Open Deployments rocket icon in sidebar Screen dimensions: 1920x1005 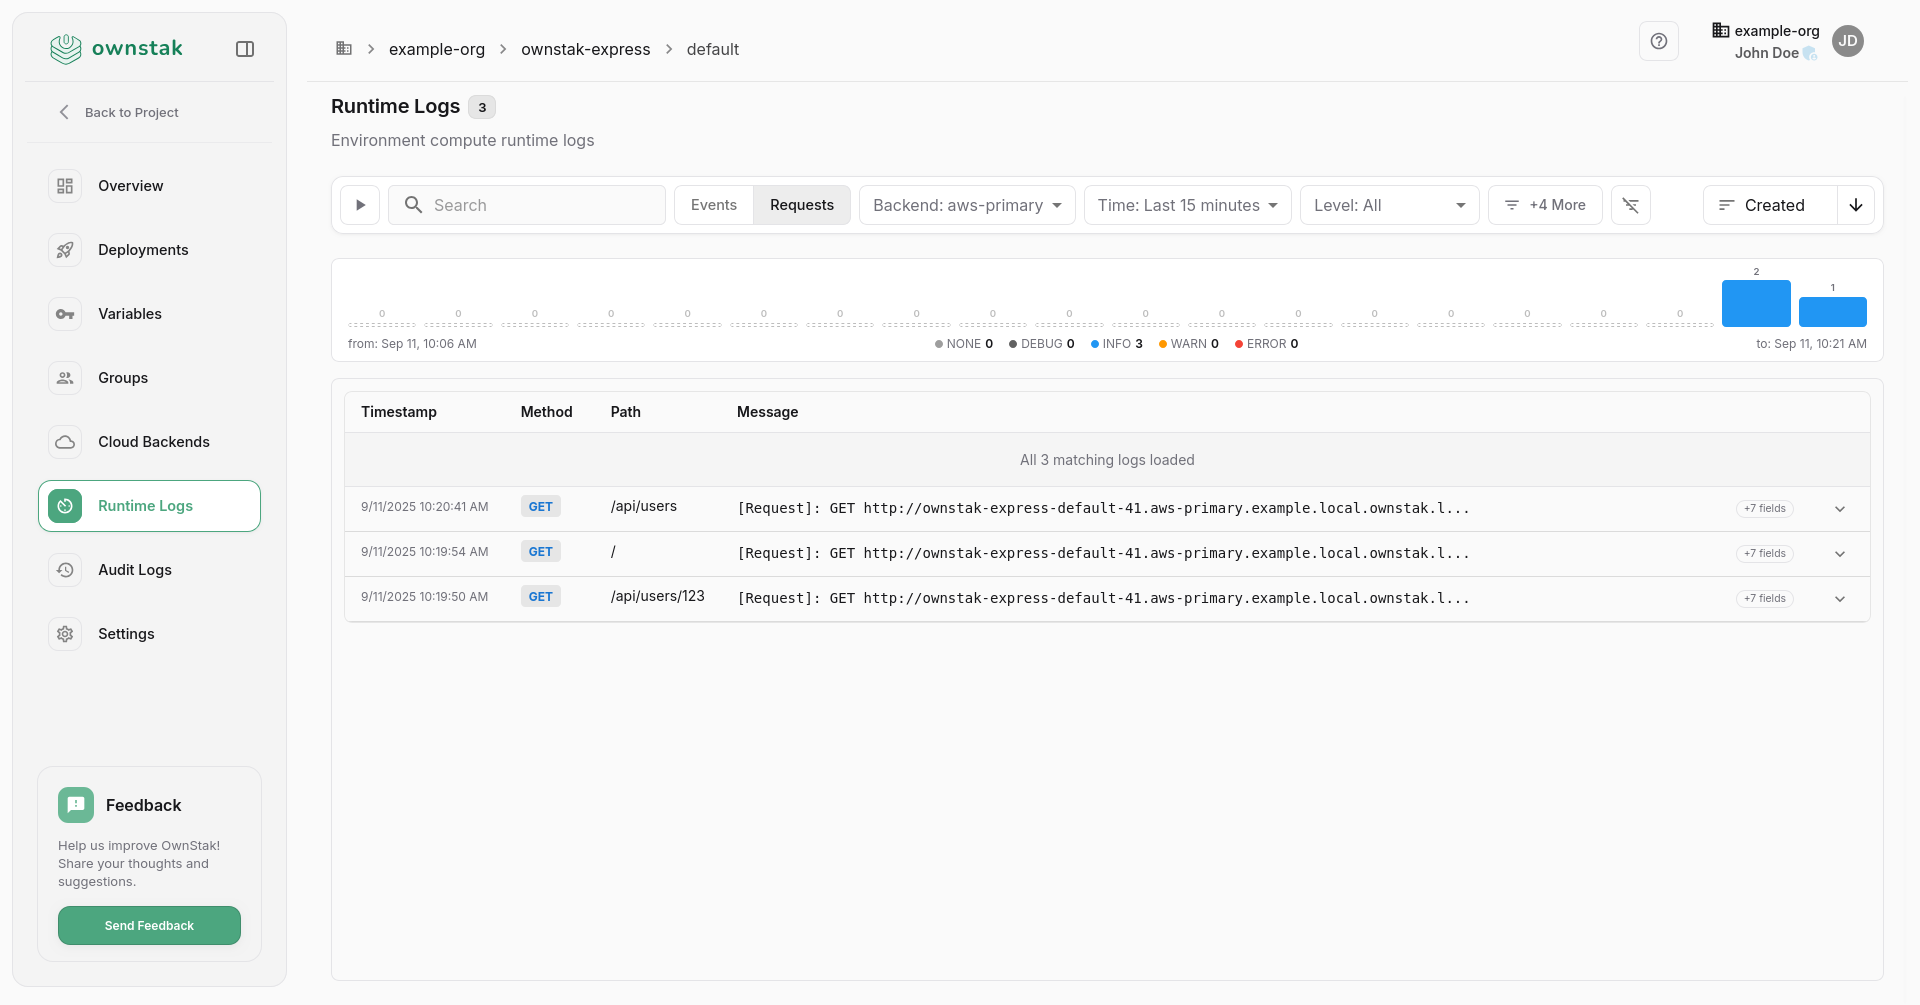65,250
